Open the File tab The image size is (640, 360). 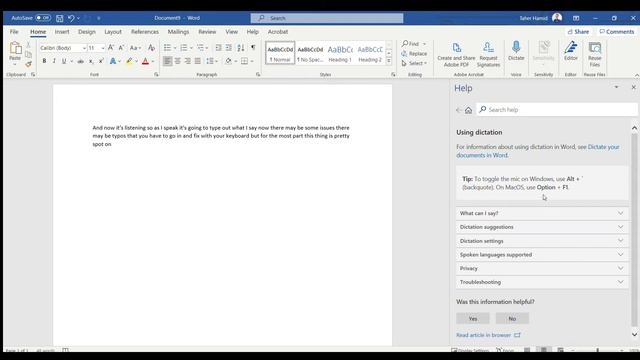click(14, 32)
